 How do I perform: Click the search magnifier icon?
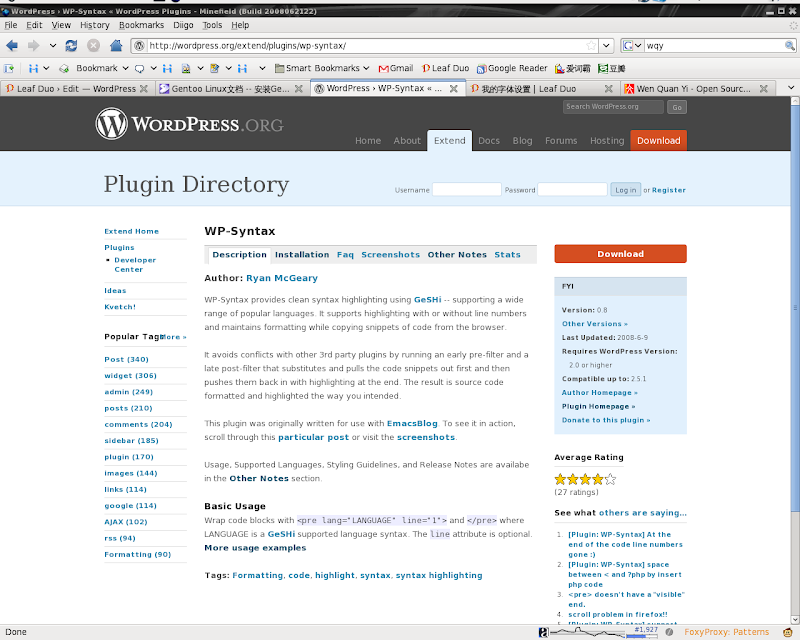(x=789, y=46)
